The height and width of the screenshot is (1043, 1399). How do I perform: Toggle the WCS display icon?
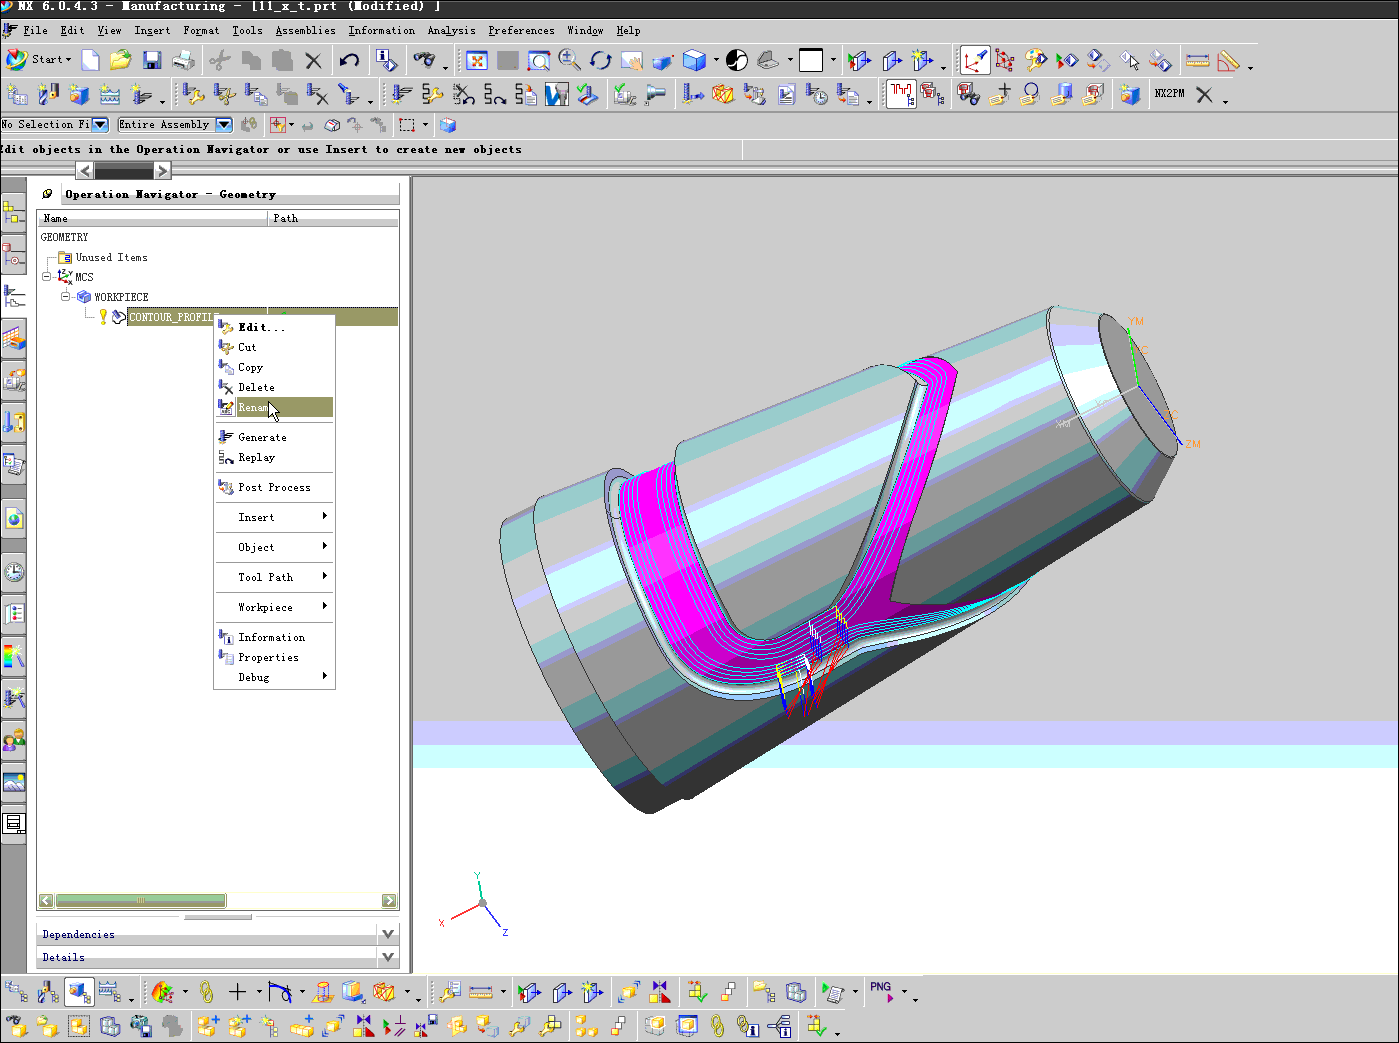[974, 61]
